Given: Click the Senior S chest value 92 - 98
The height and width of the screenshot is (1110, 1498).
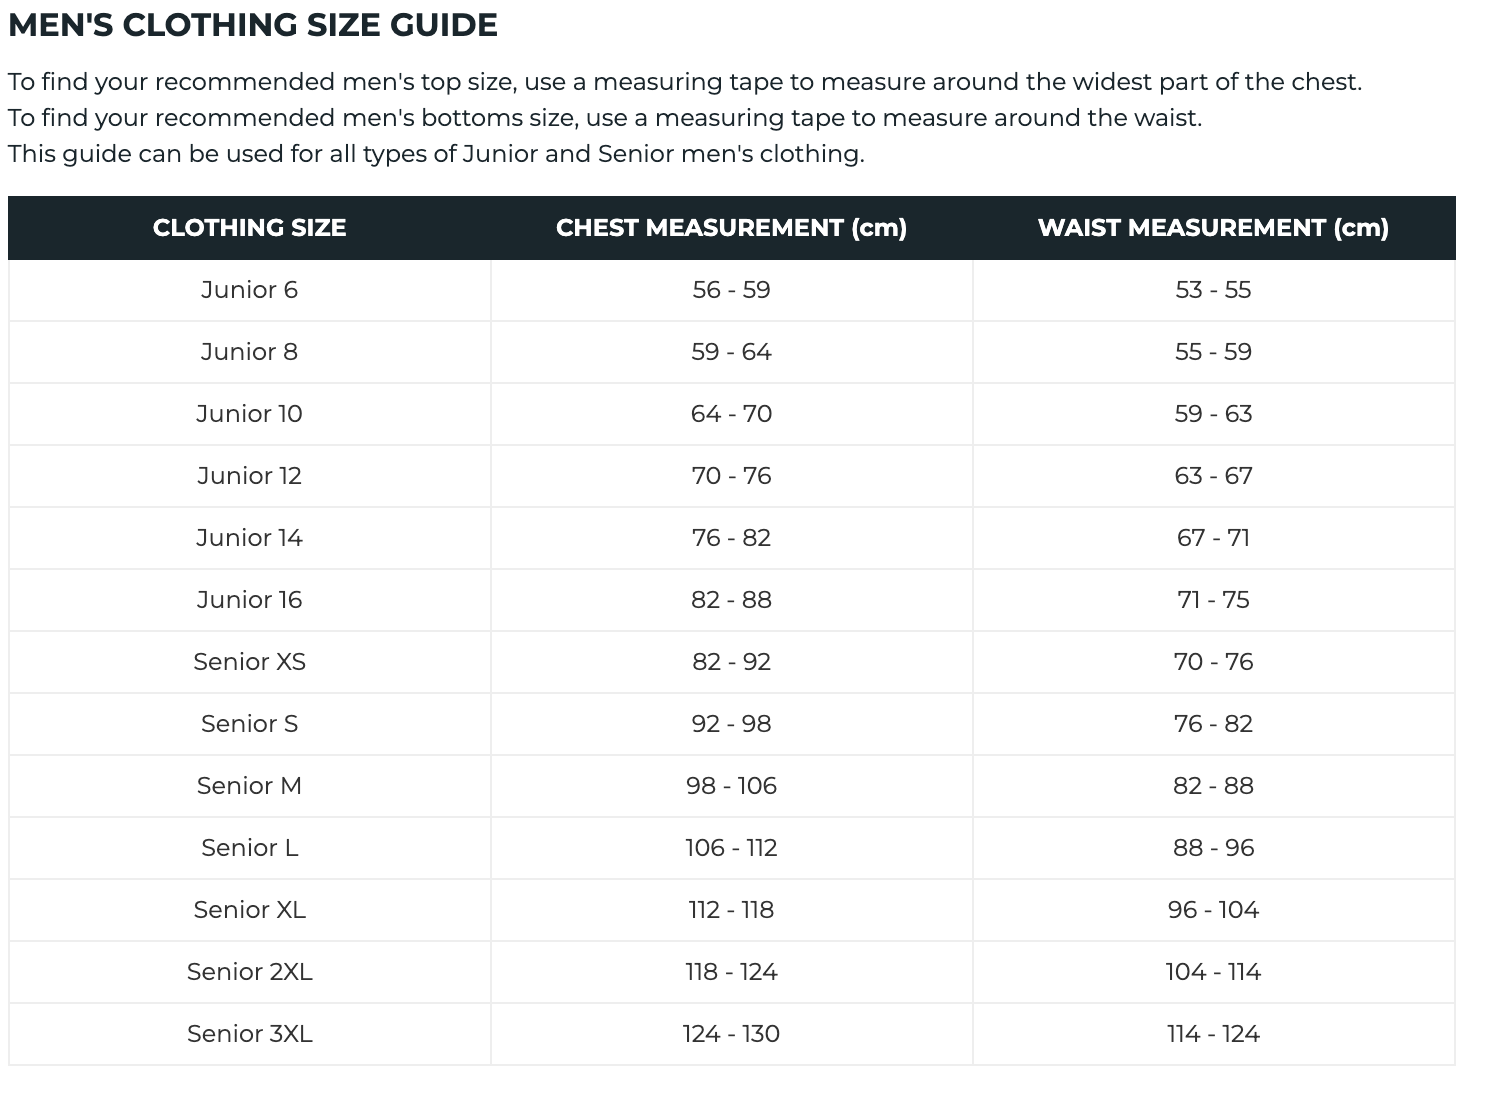Looking at the screenshot, I should pyautogui.click(x=731, y=724).
